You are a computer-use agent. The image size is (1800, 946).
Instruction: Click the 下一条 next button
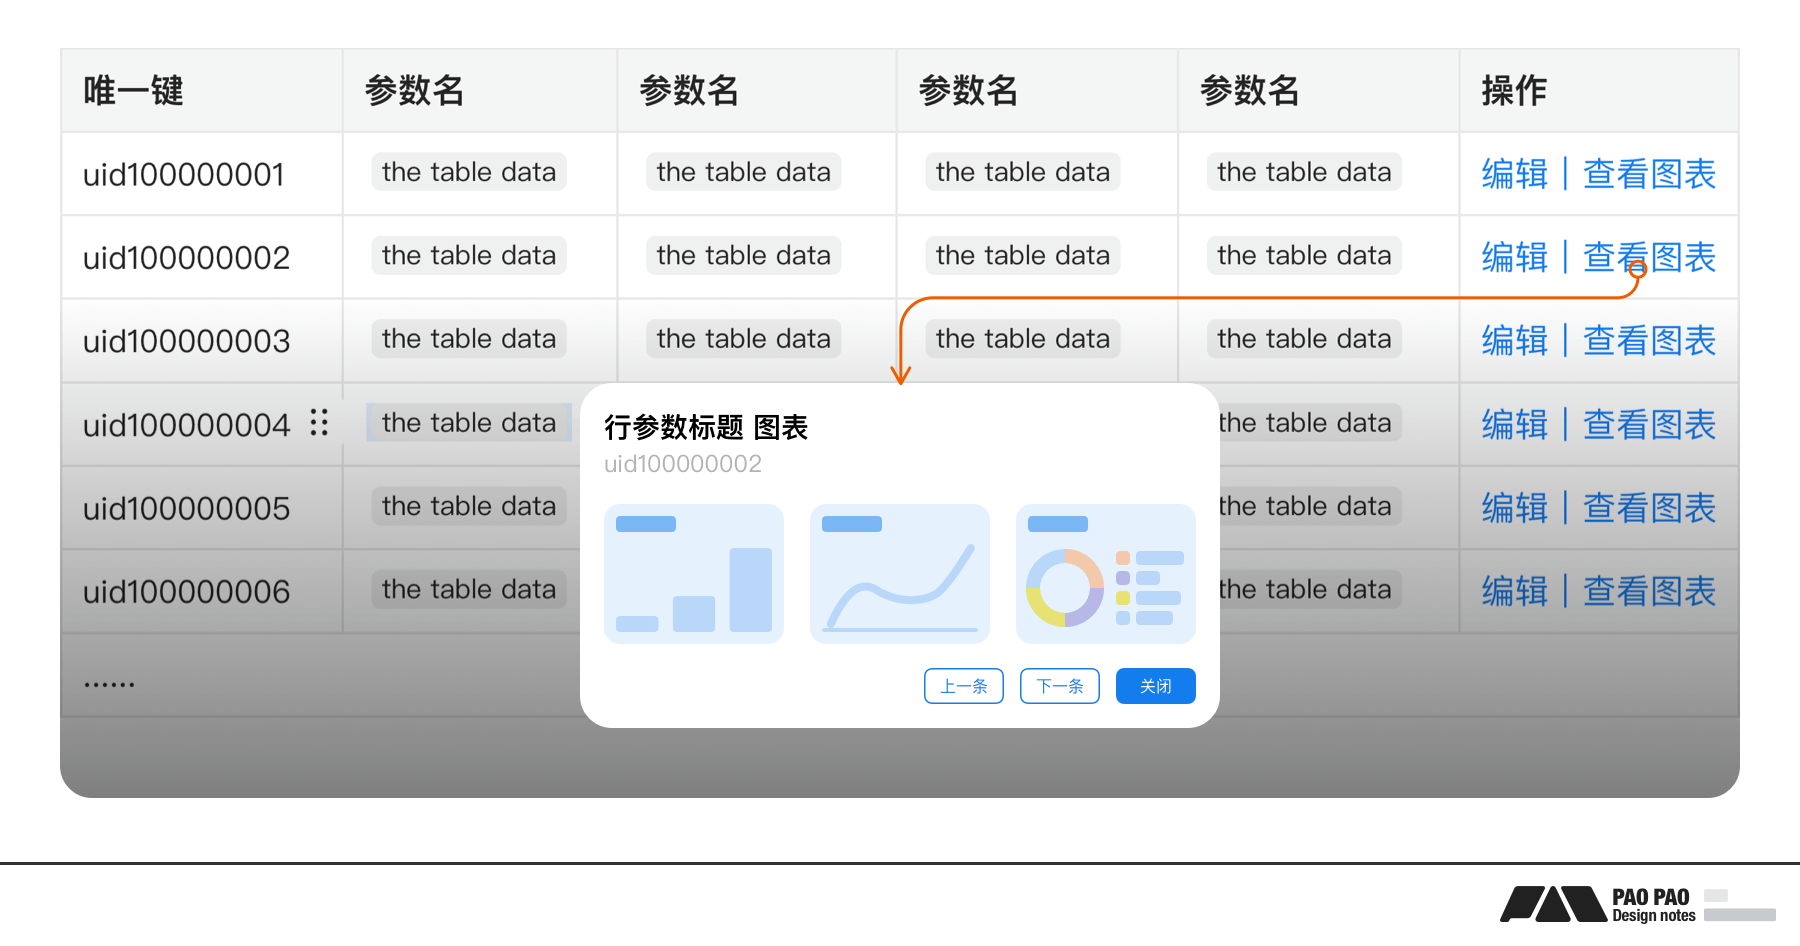click(x=1060, y=686)
